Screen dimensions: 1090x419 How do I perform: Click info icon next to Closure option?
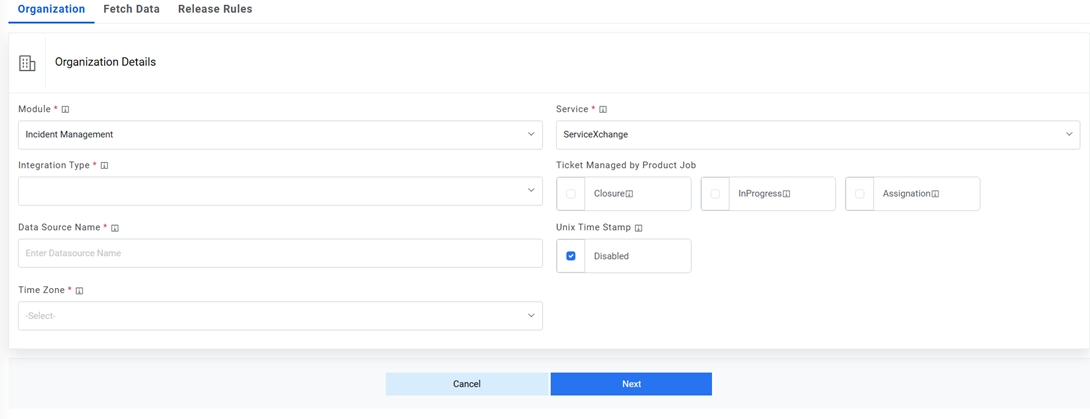pyautogui.click(x=630, y=194)
